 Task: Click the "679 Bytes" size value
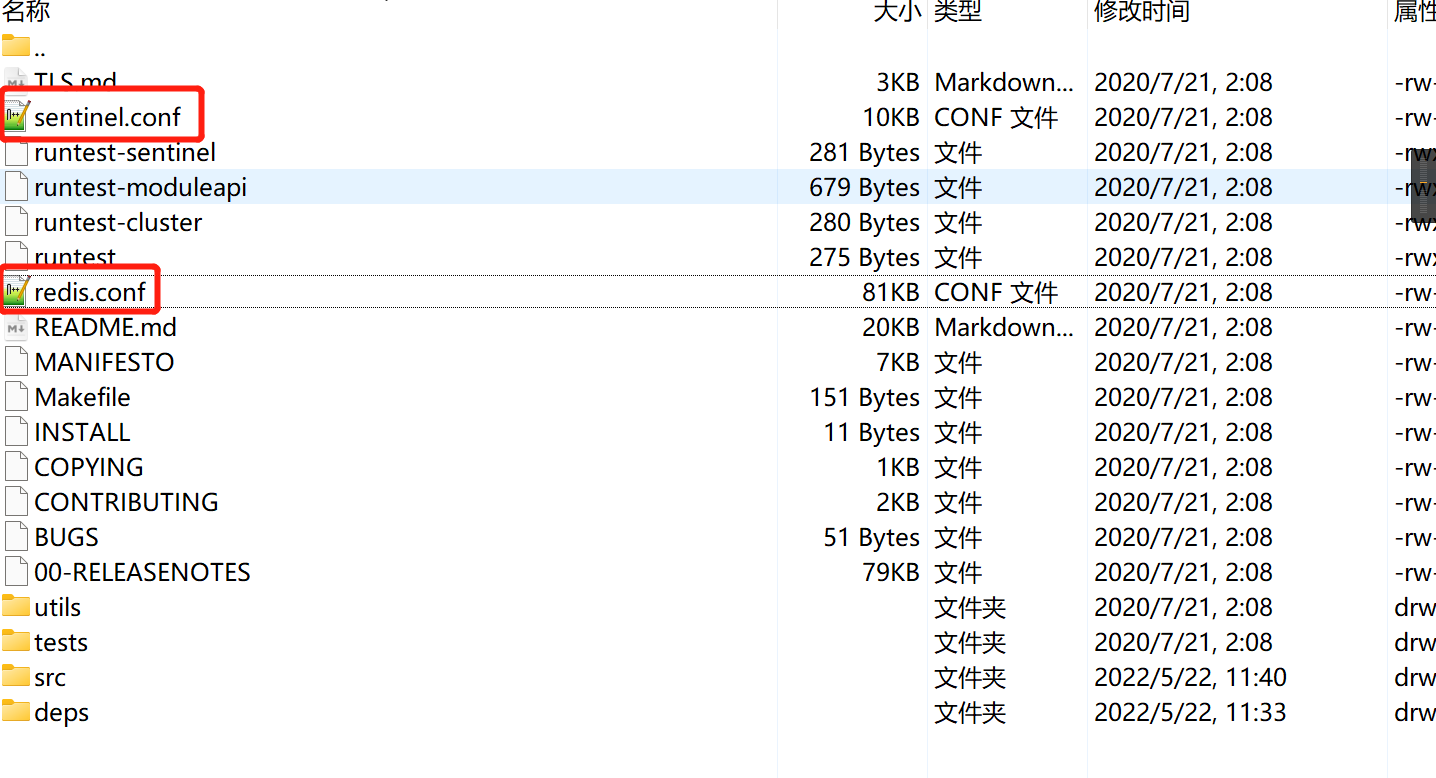point(865,187)
